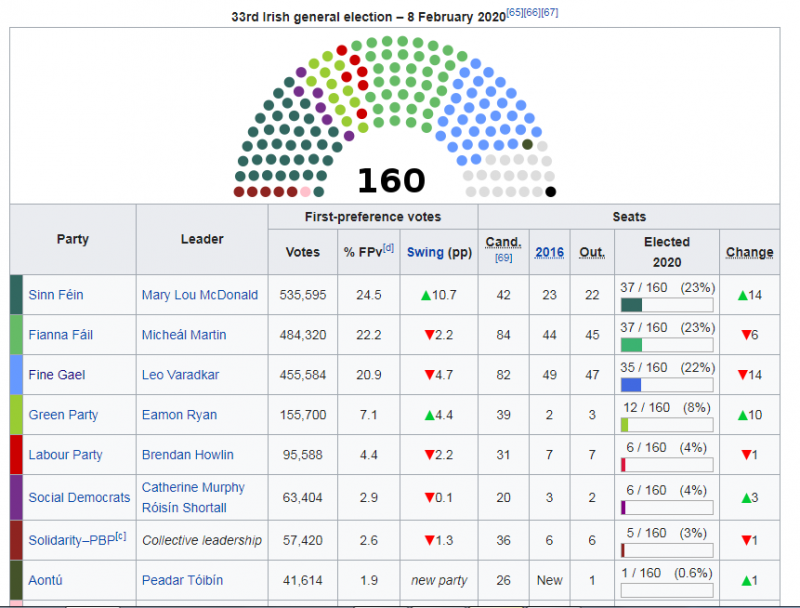Viewport: 800px width, 608px height.
Task: Open Peadar Tóibín's page
Action: (x=182, y=580)
